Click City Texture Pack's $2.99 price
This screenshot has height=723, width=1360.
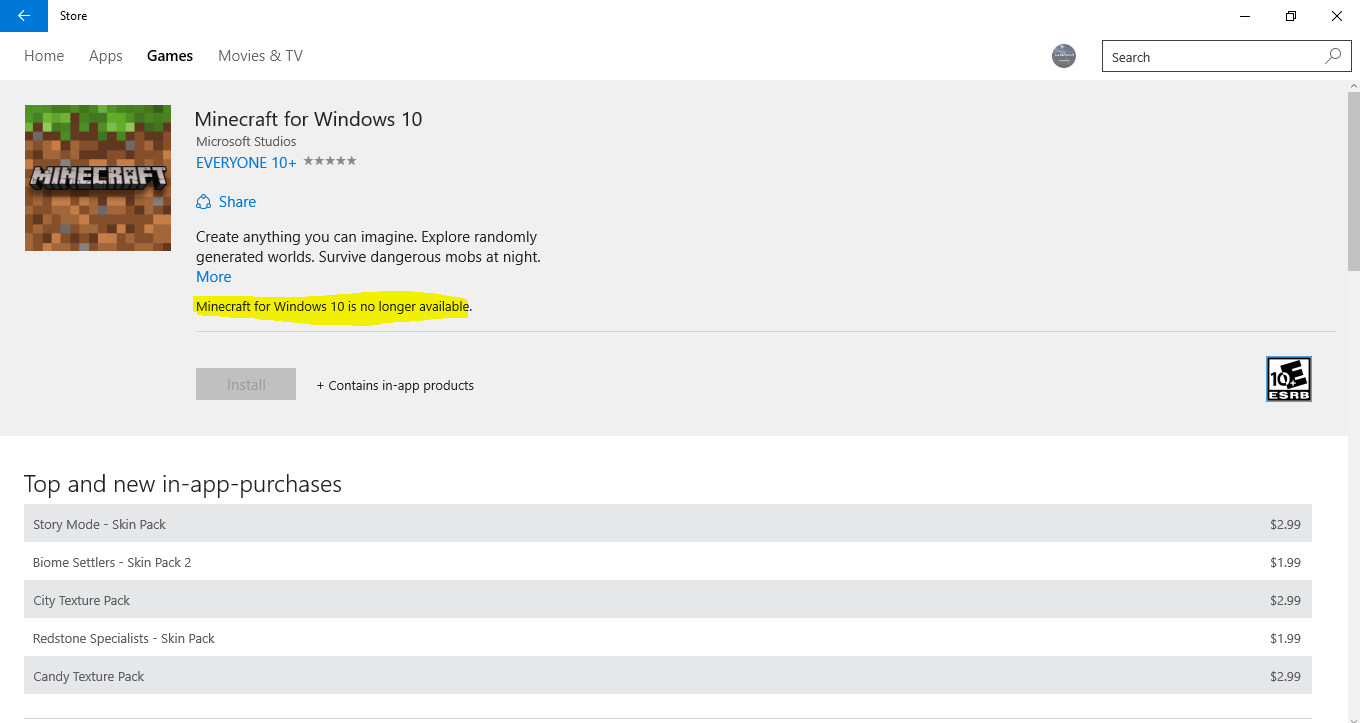click(1285, 600)
